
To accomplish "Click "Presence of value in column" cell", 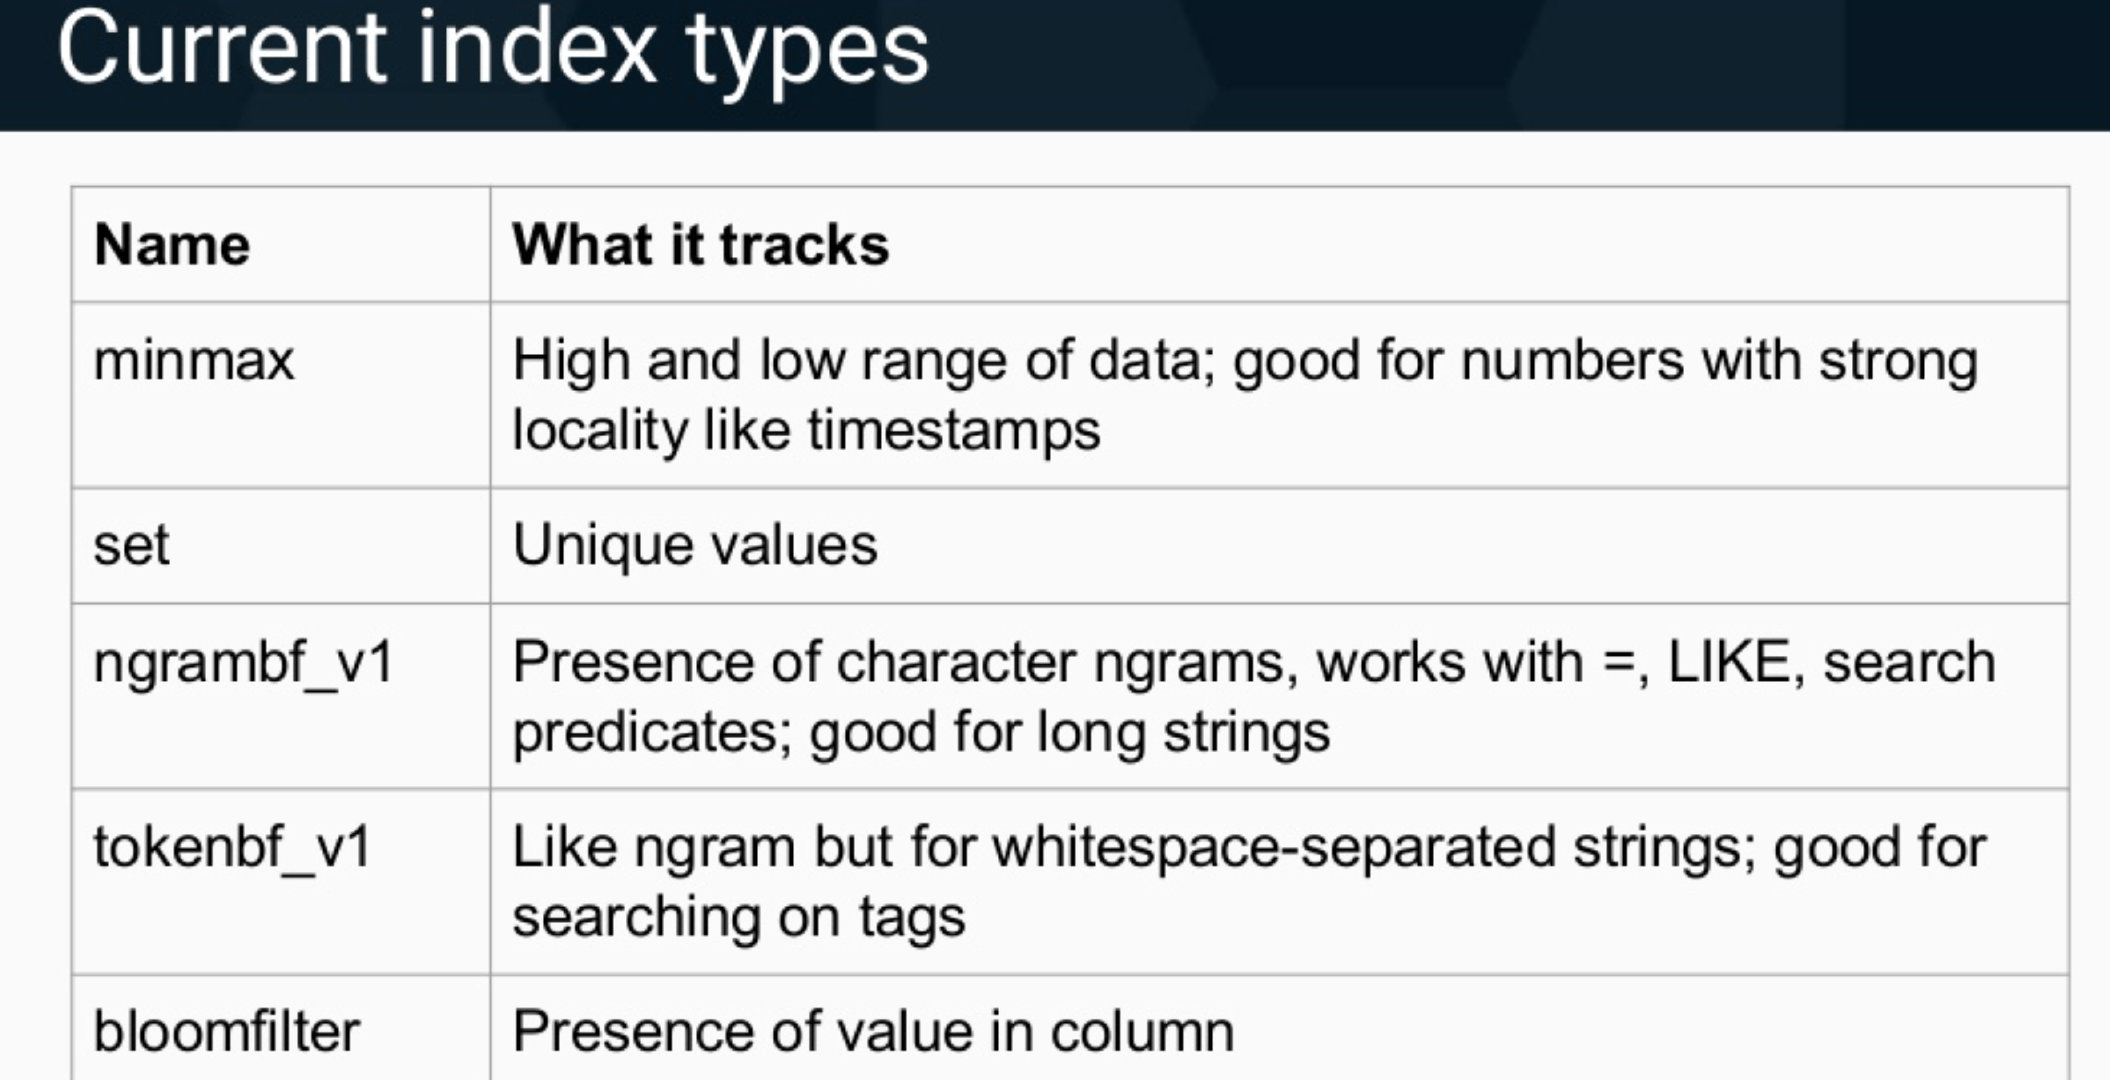I will click(x=872, y=1032).
